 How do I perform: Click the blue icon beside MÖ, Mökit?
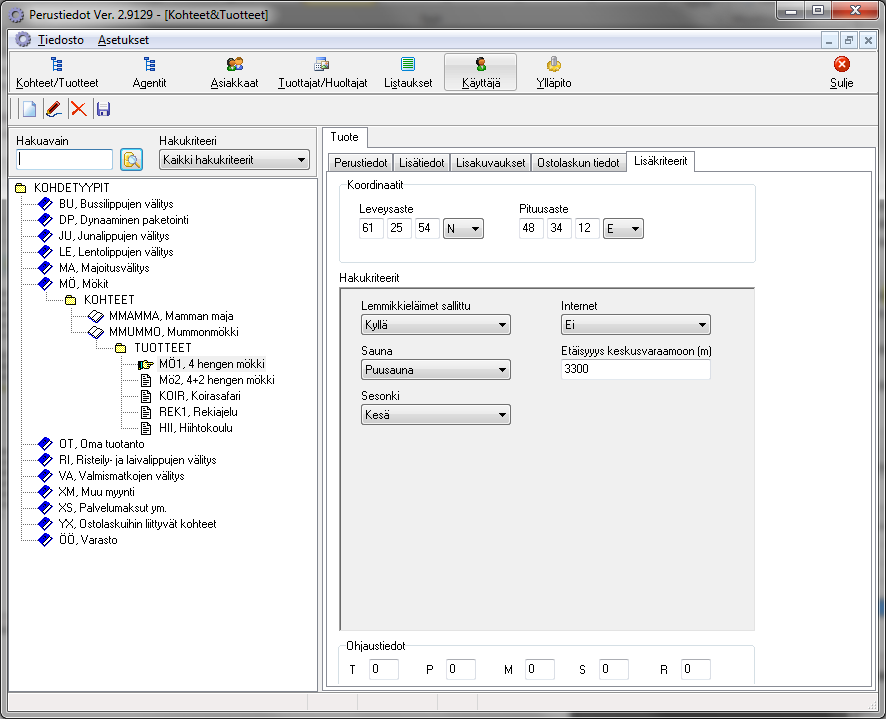(45, 284)
